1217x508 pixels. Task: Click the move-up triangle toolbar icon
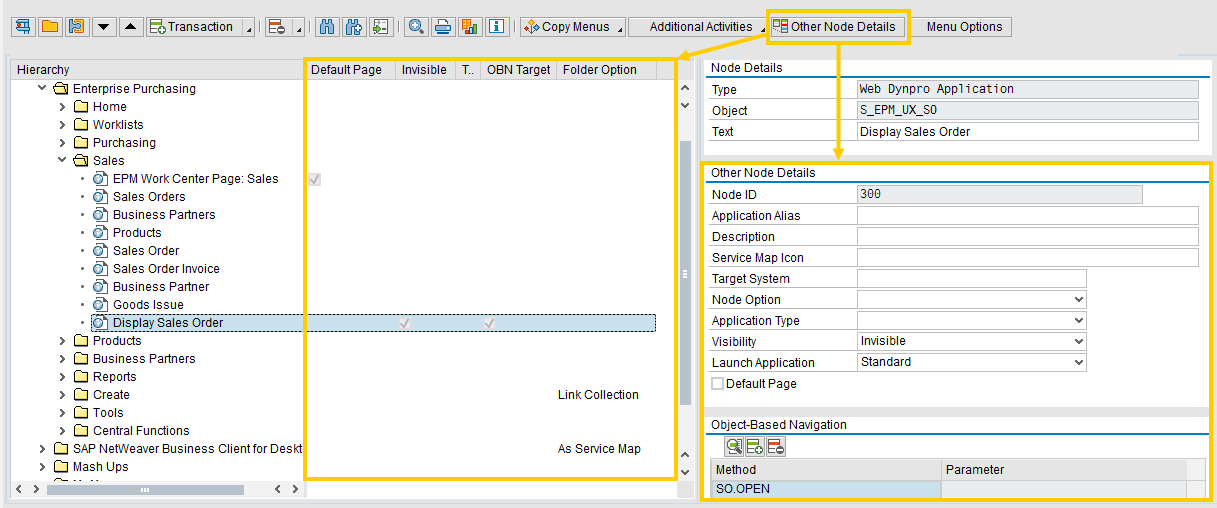(x=130, y=27)
